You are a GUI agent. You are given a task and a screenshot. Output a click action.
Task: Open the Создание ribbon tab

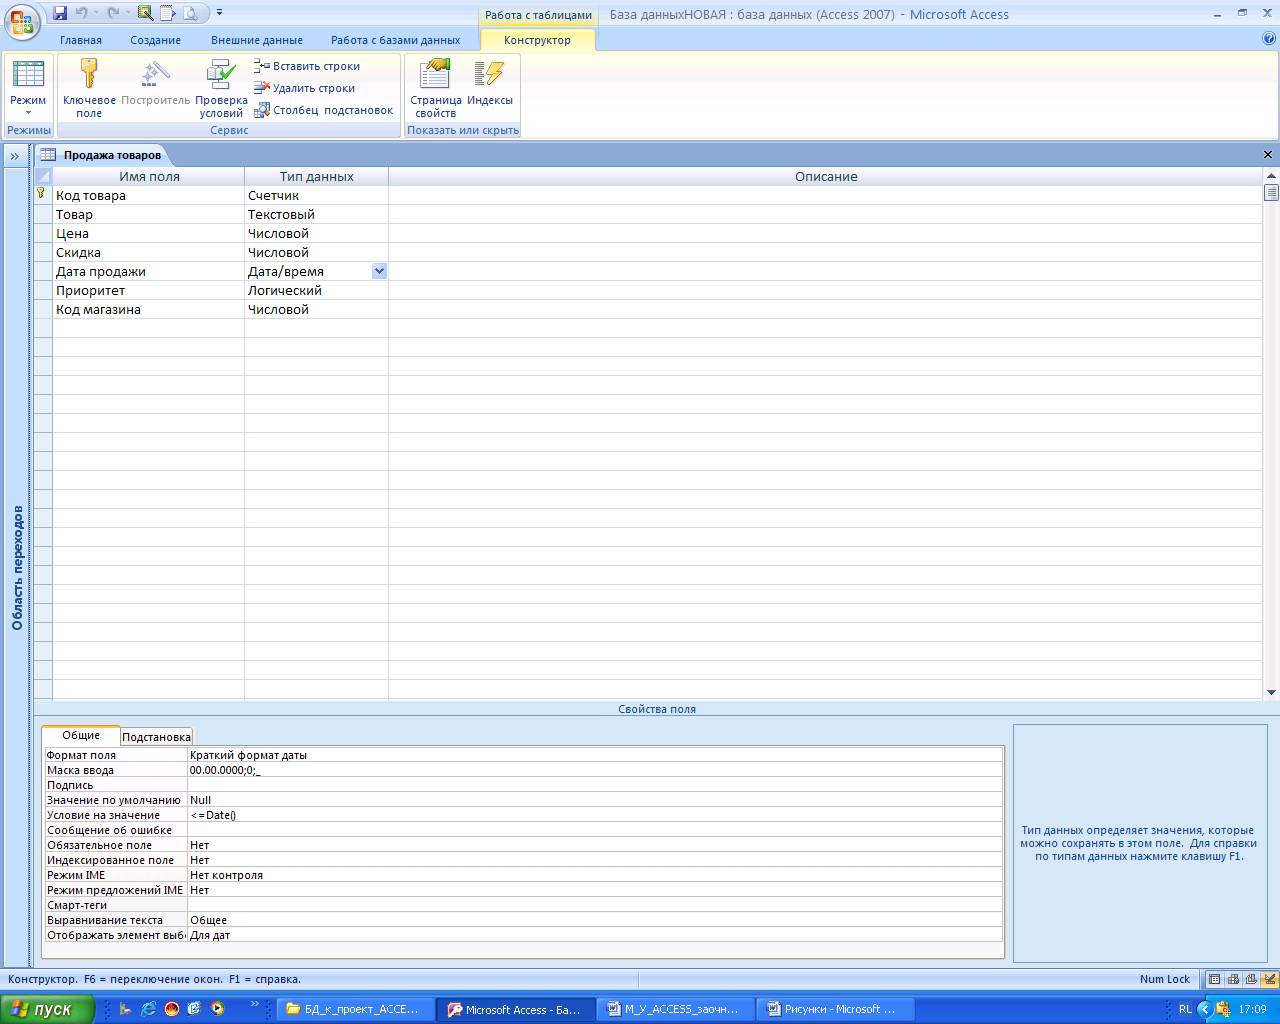tap(155, 40)
